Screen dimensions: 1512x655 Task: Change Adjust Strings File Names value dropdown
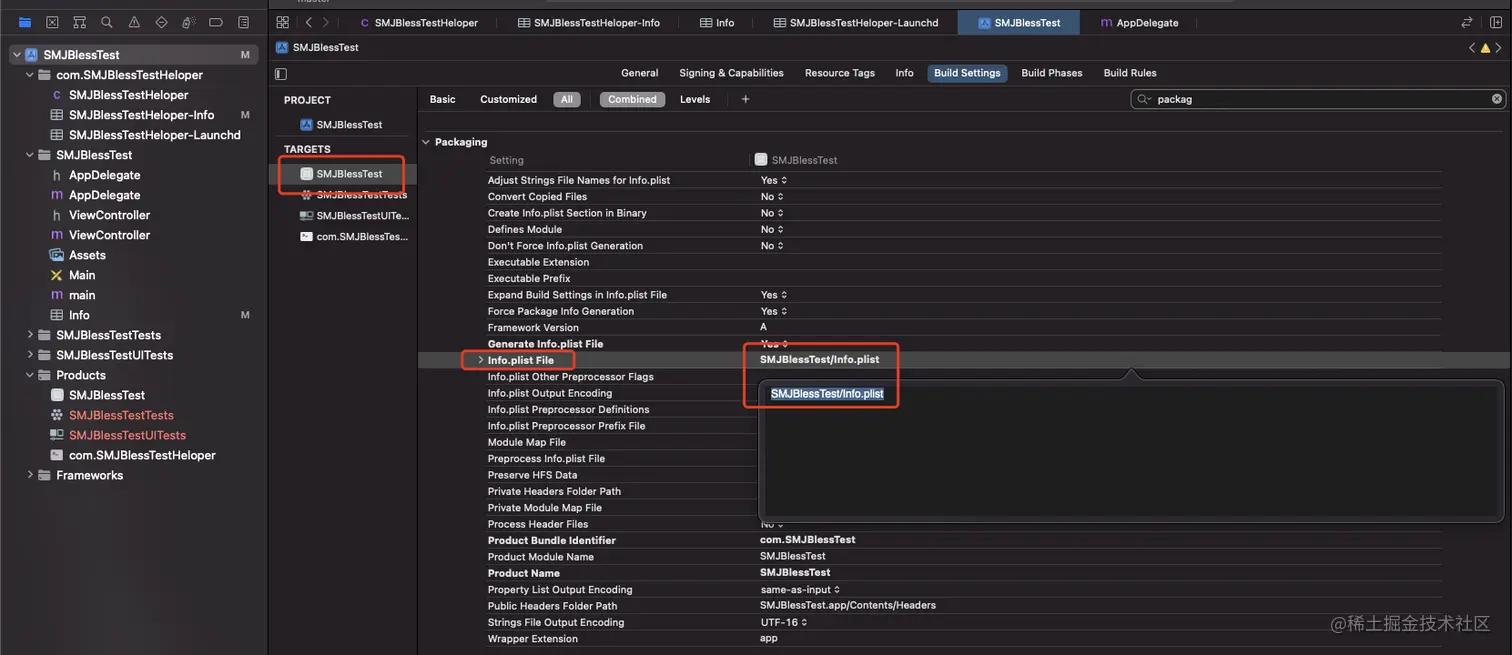pos(773,180)
